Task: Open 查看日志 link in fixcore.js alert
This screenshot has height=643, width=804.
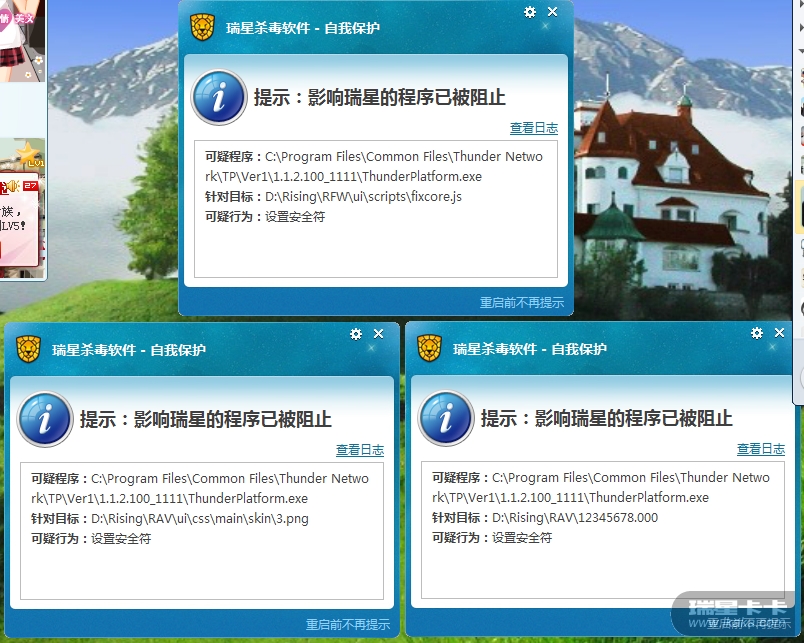Action: click(534, 128)
